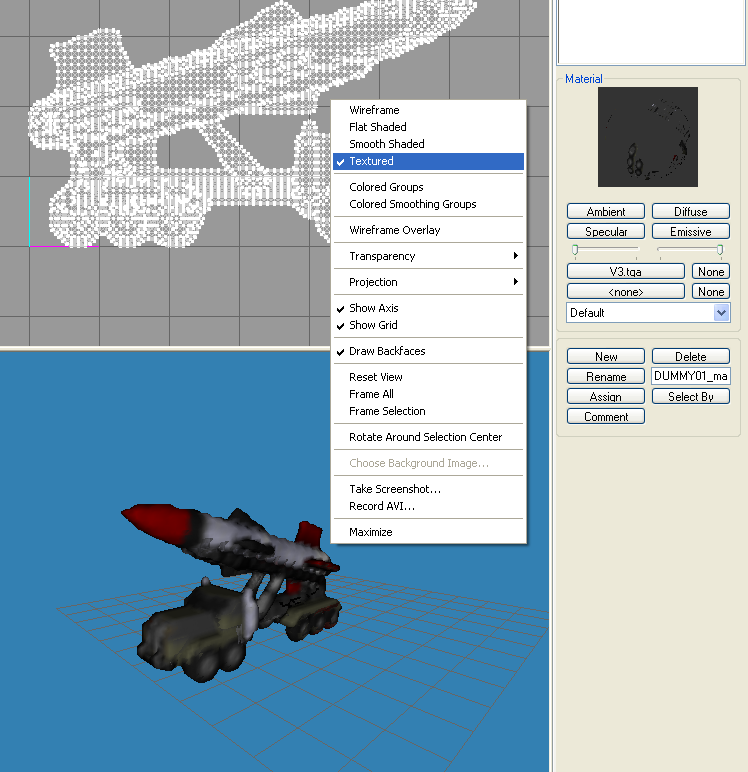Toggle the checked Textured menu entry
This screenshot has height=772, width=748.
click(x=428, y=161)
